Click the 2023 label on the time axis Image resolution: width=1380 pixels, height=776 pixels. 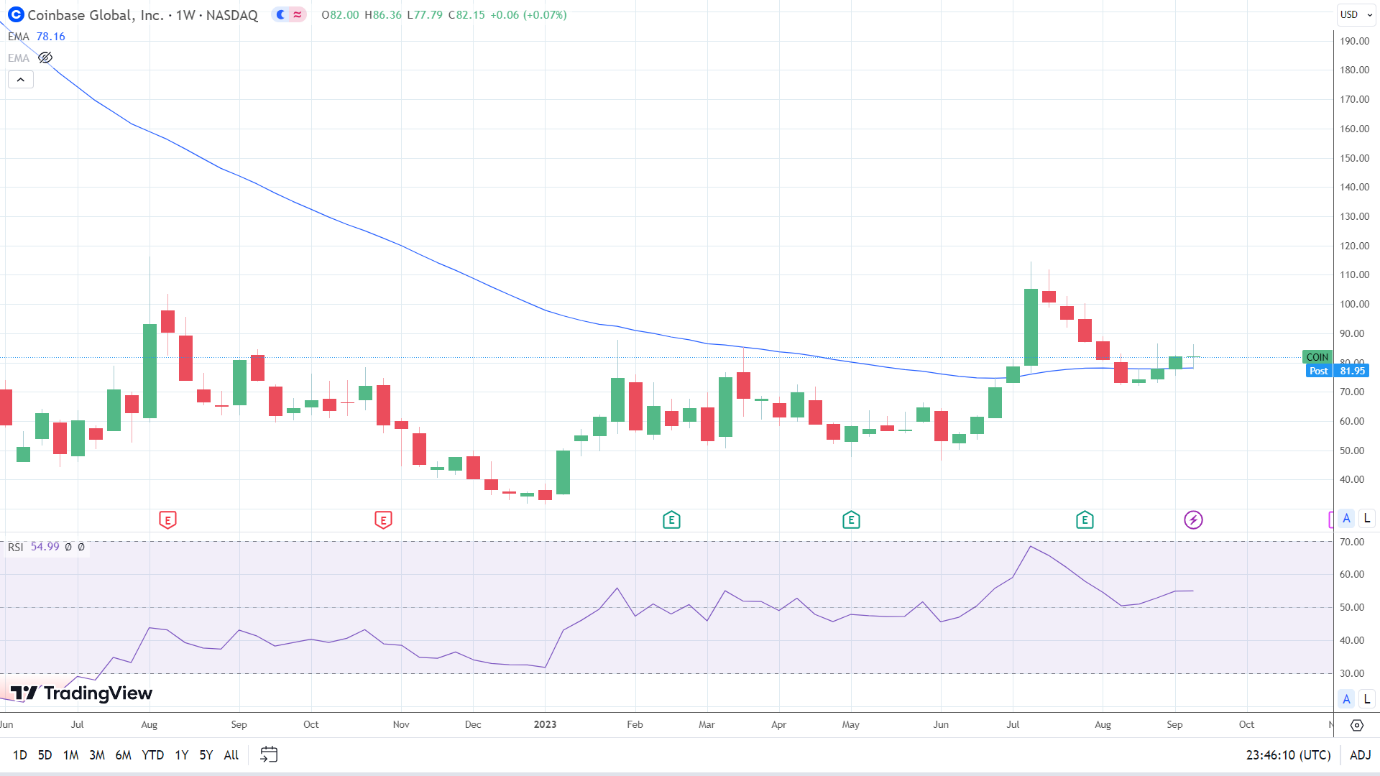545,723
